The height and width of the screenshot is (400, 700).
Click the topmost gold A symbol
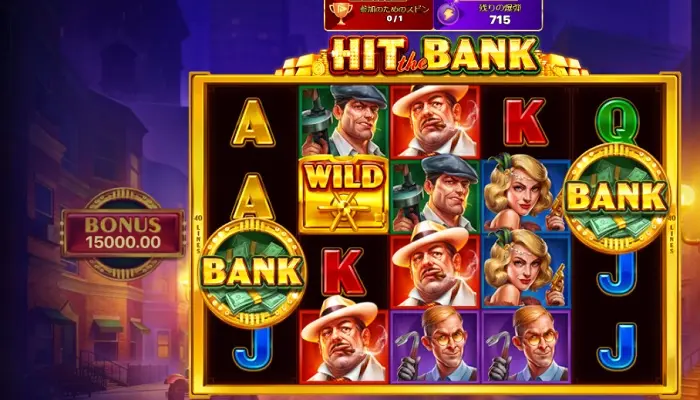coord(253,122)
